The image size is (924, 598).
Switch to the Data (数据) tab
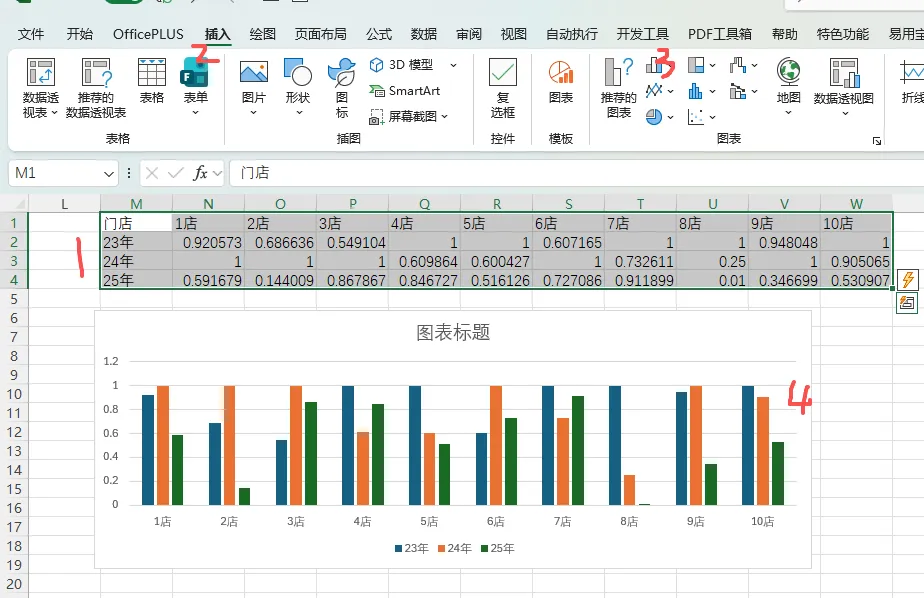424,34
